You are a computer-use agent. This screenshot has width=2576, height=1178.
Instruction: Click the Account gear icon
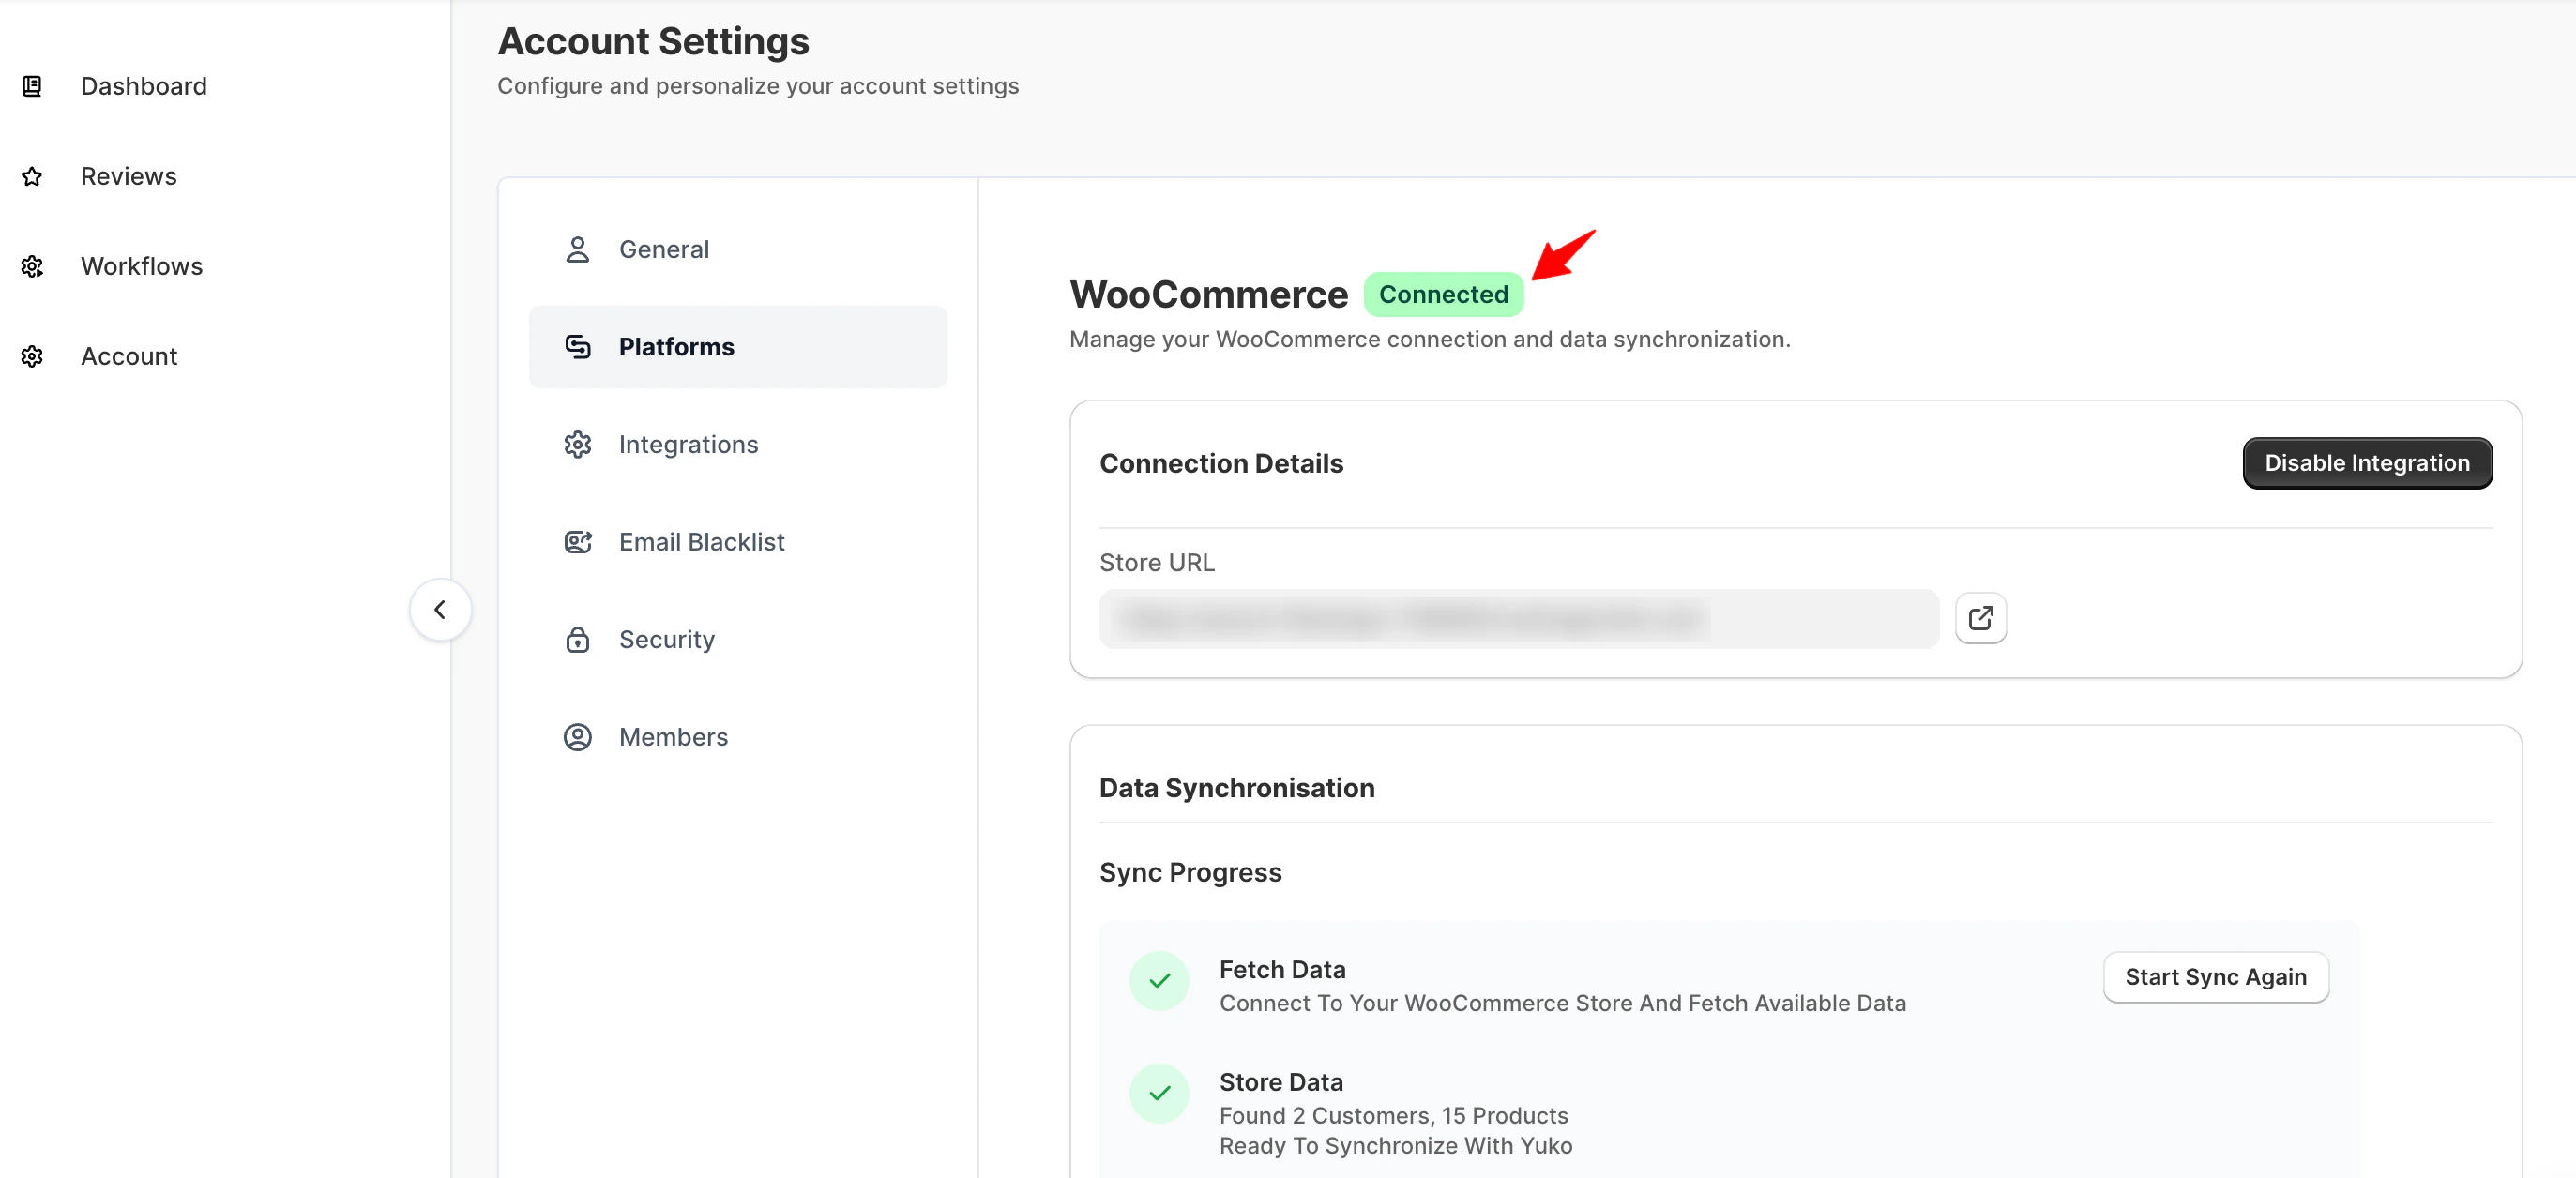click(32, 356)
